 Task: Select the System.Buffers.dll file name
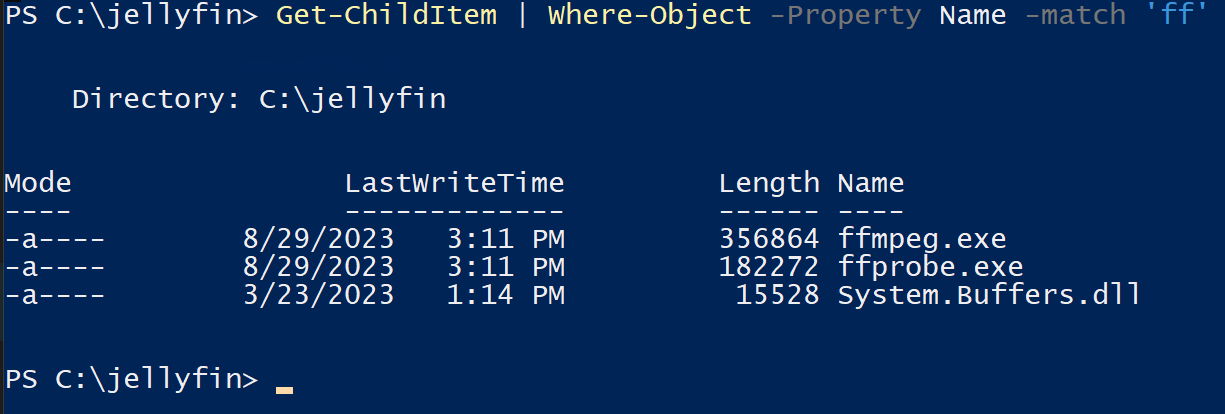click(x=989, y=296)
